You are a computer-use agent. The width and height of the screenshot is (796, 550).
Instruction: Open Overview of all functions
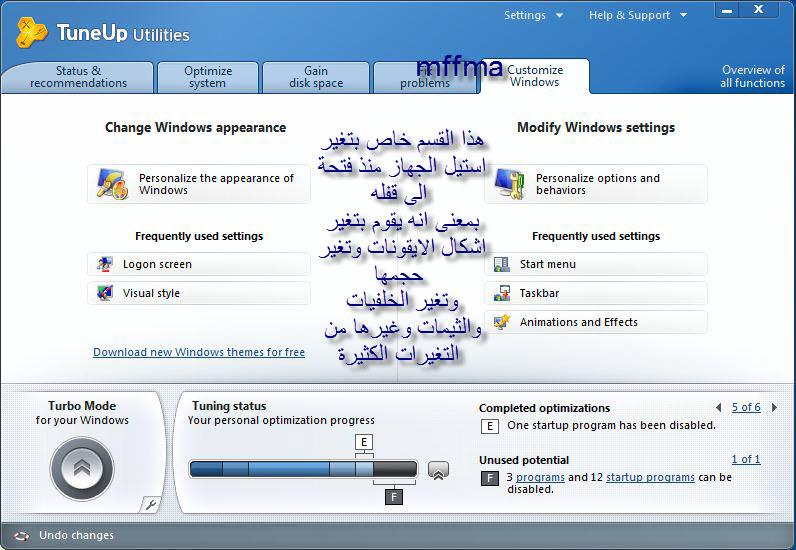[752, 77]
